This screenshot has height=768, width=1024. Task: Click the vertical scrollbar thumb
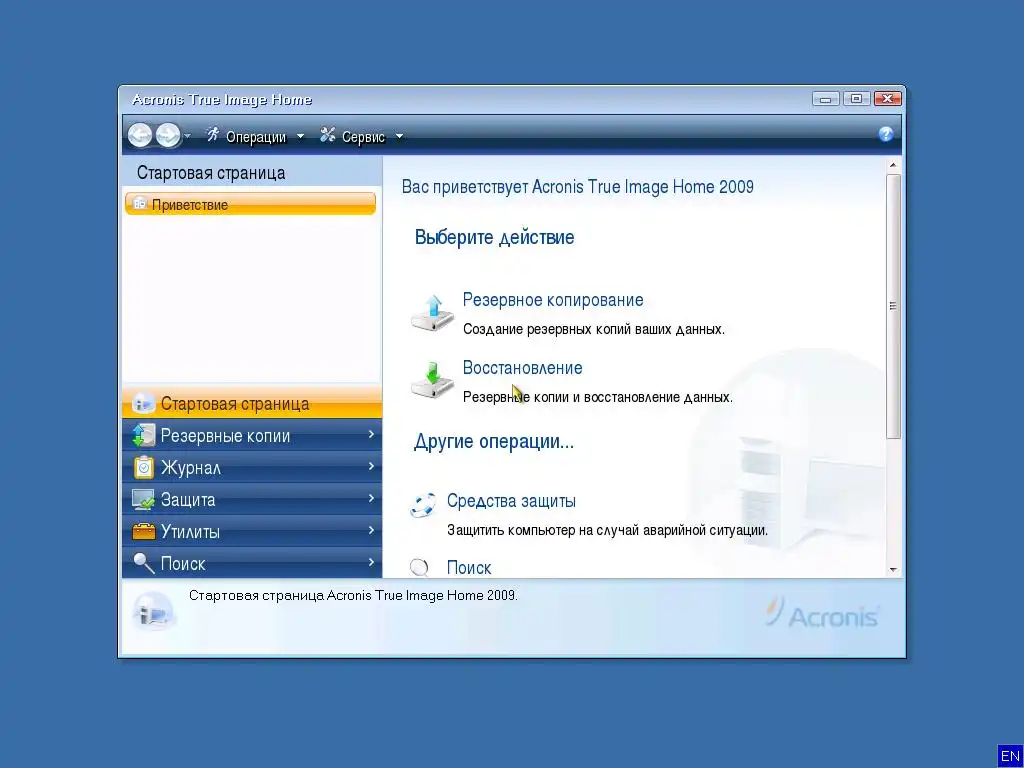click(893, 306)
